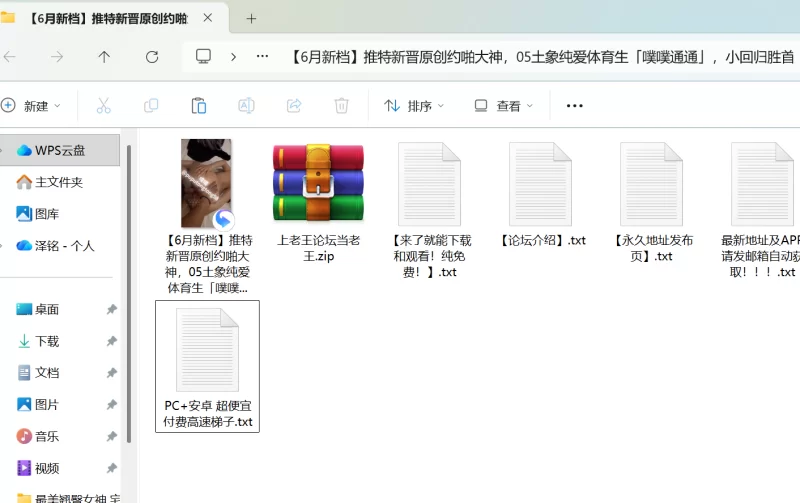
Task: Select 下载 in the sidebar
Action: [x=47, y=341]
